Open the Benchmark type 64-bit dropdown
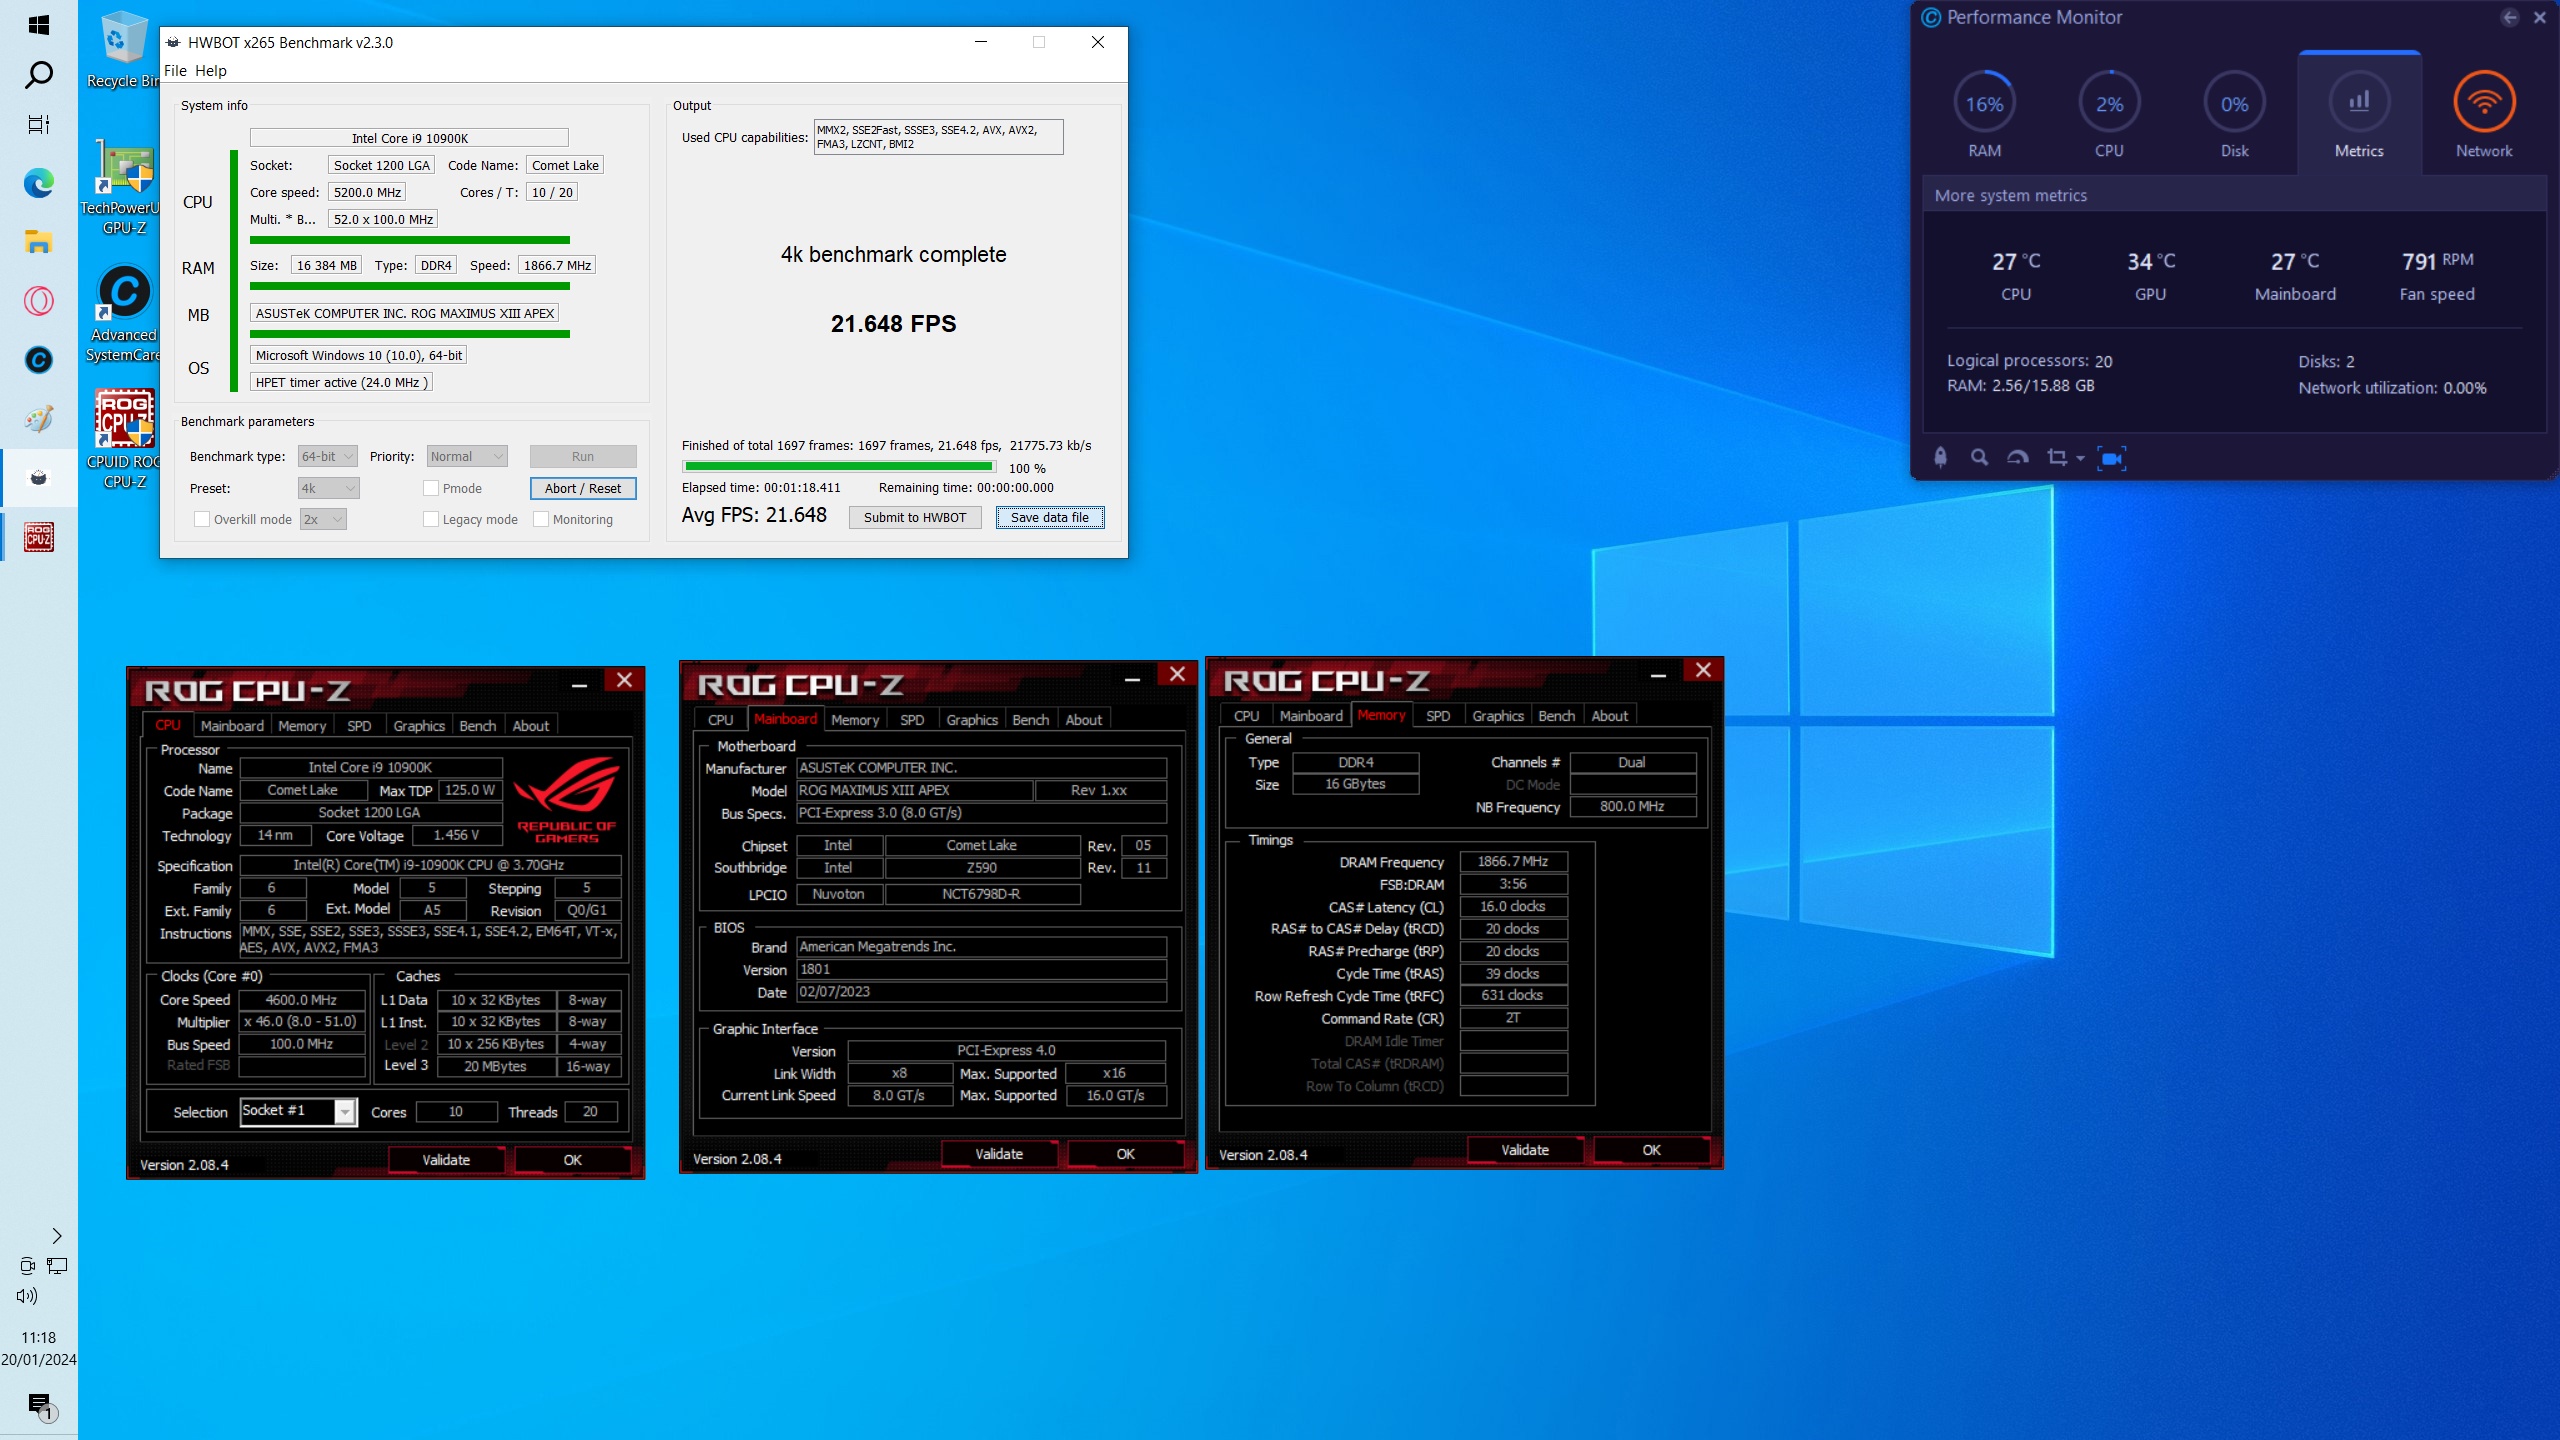This screenshot has height=1440, width=2560. (x=328, y=456)
